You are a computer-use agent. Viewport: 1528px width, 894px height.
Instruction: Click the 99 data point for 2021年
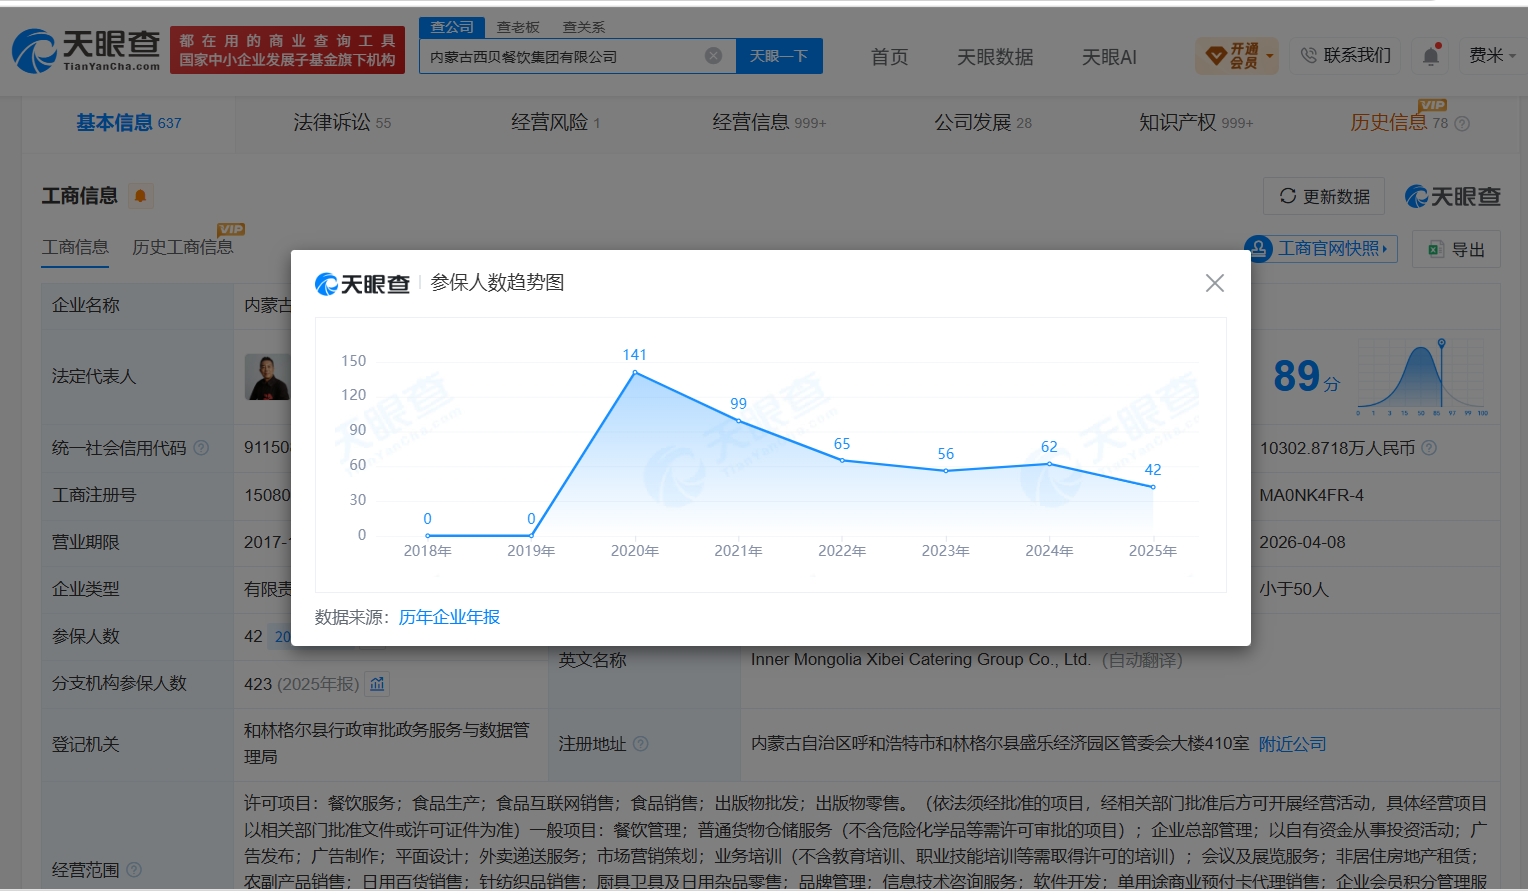(x=739, y=421)
